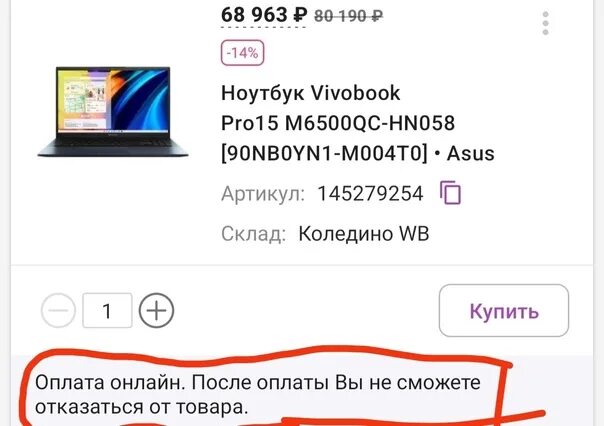Tap the Артикул label
This screenshot has width=604, height=426.
tap(263, 194)
